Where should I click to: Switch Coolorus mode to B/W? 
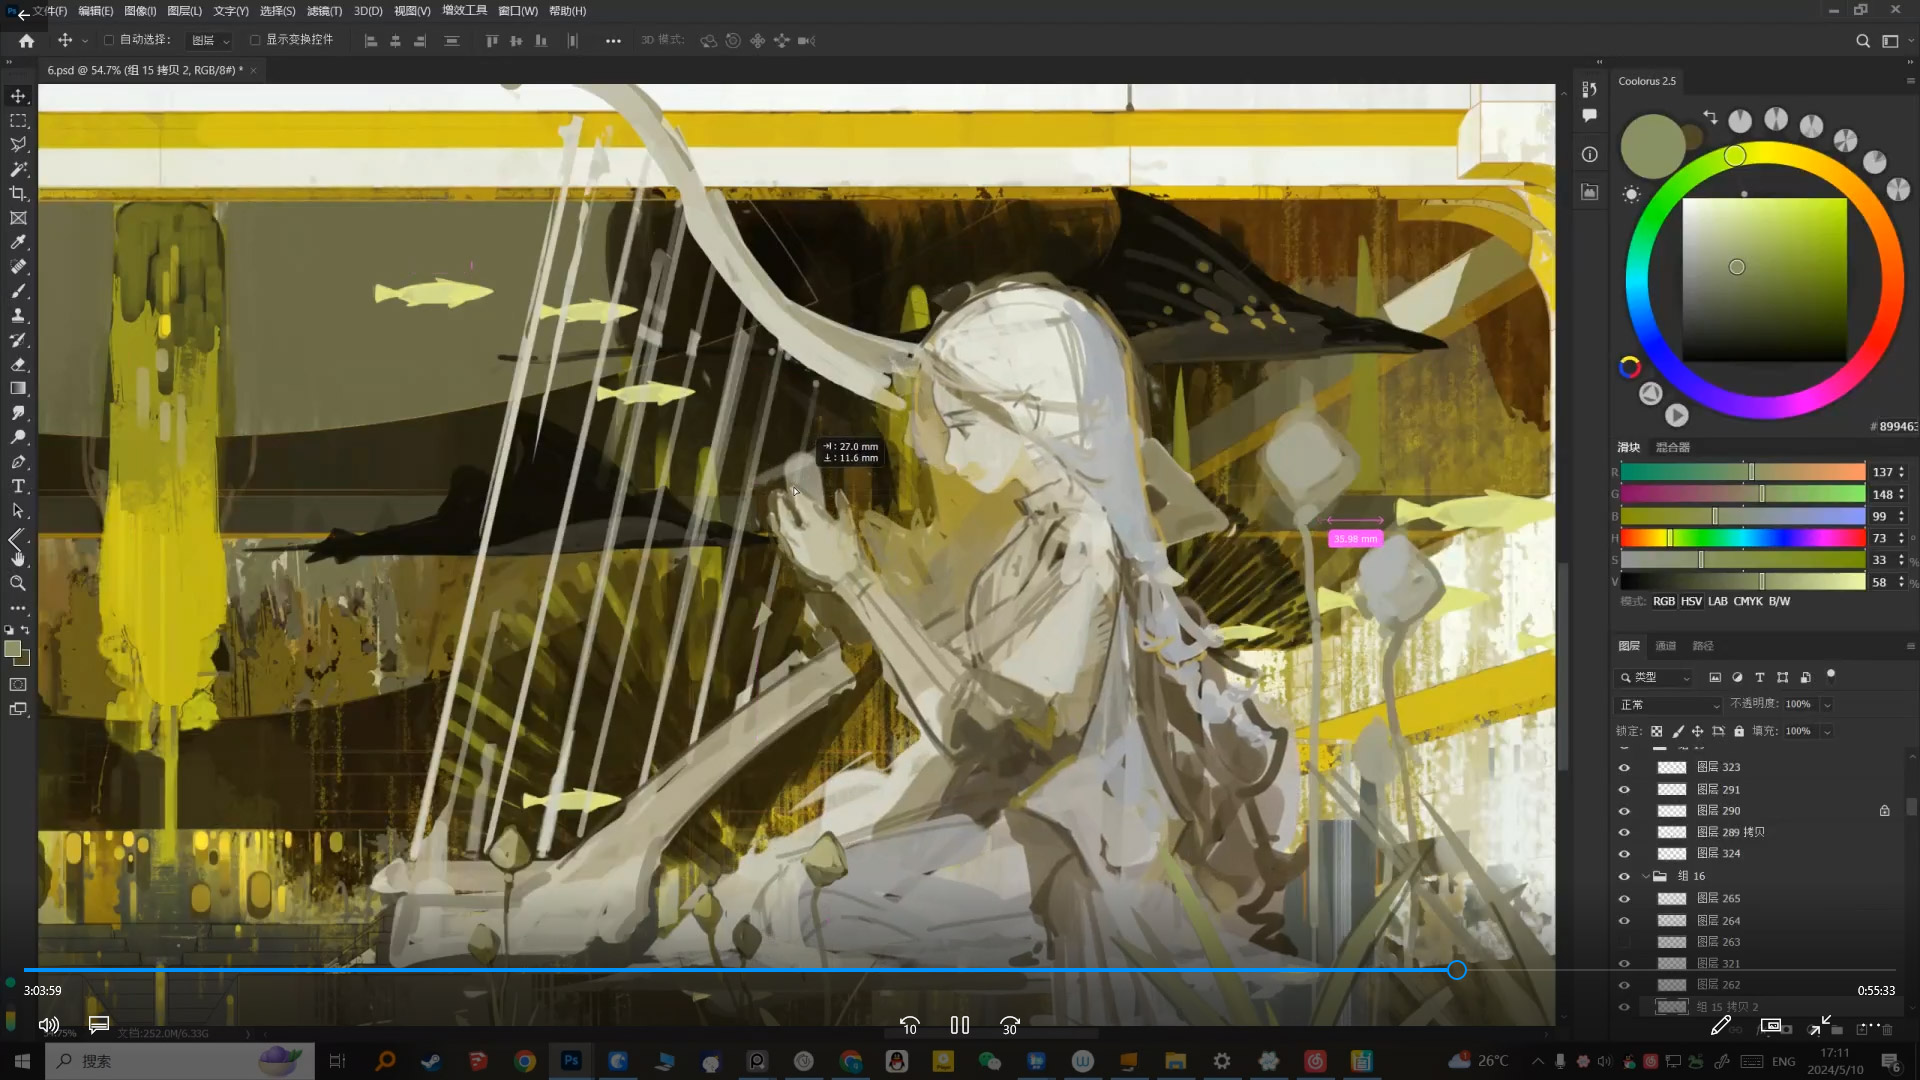pos(1779,602)
